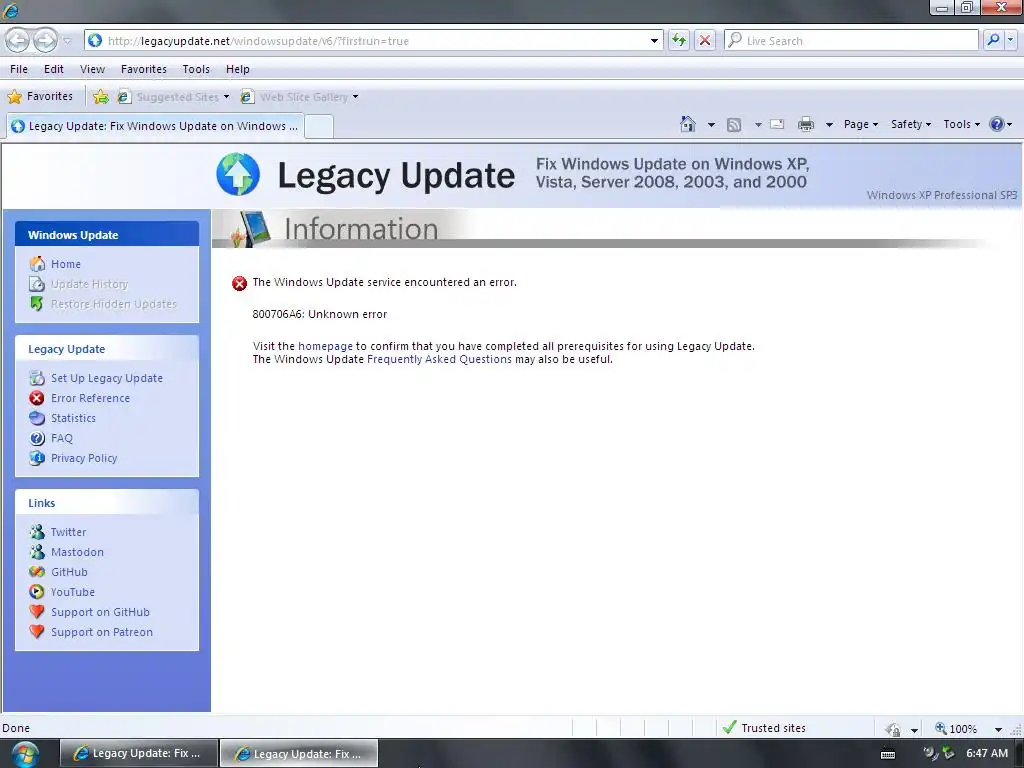The width and height of the screenshot is (1024, 768).
Task: Click the FAQ question mark icon
Action: tap(37, 438)
